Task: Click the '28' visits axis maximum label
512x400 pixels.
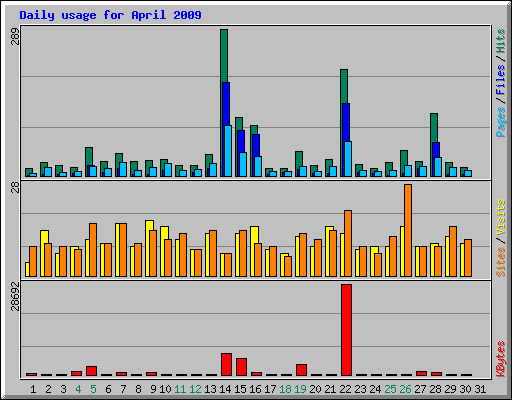Action: 15,188
